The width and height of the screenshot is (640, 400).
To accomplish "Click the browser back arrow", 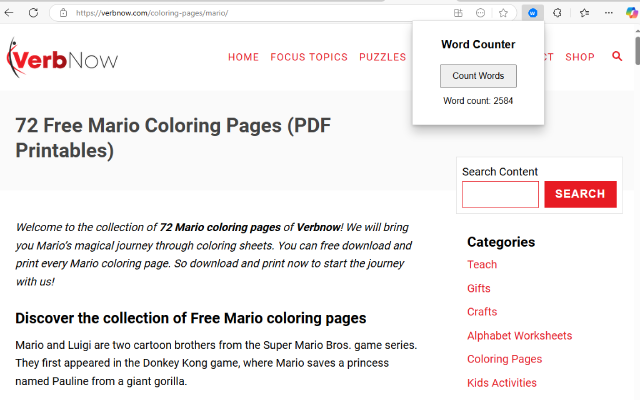I will 9,13.
